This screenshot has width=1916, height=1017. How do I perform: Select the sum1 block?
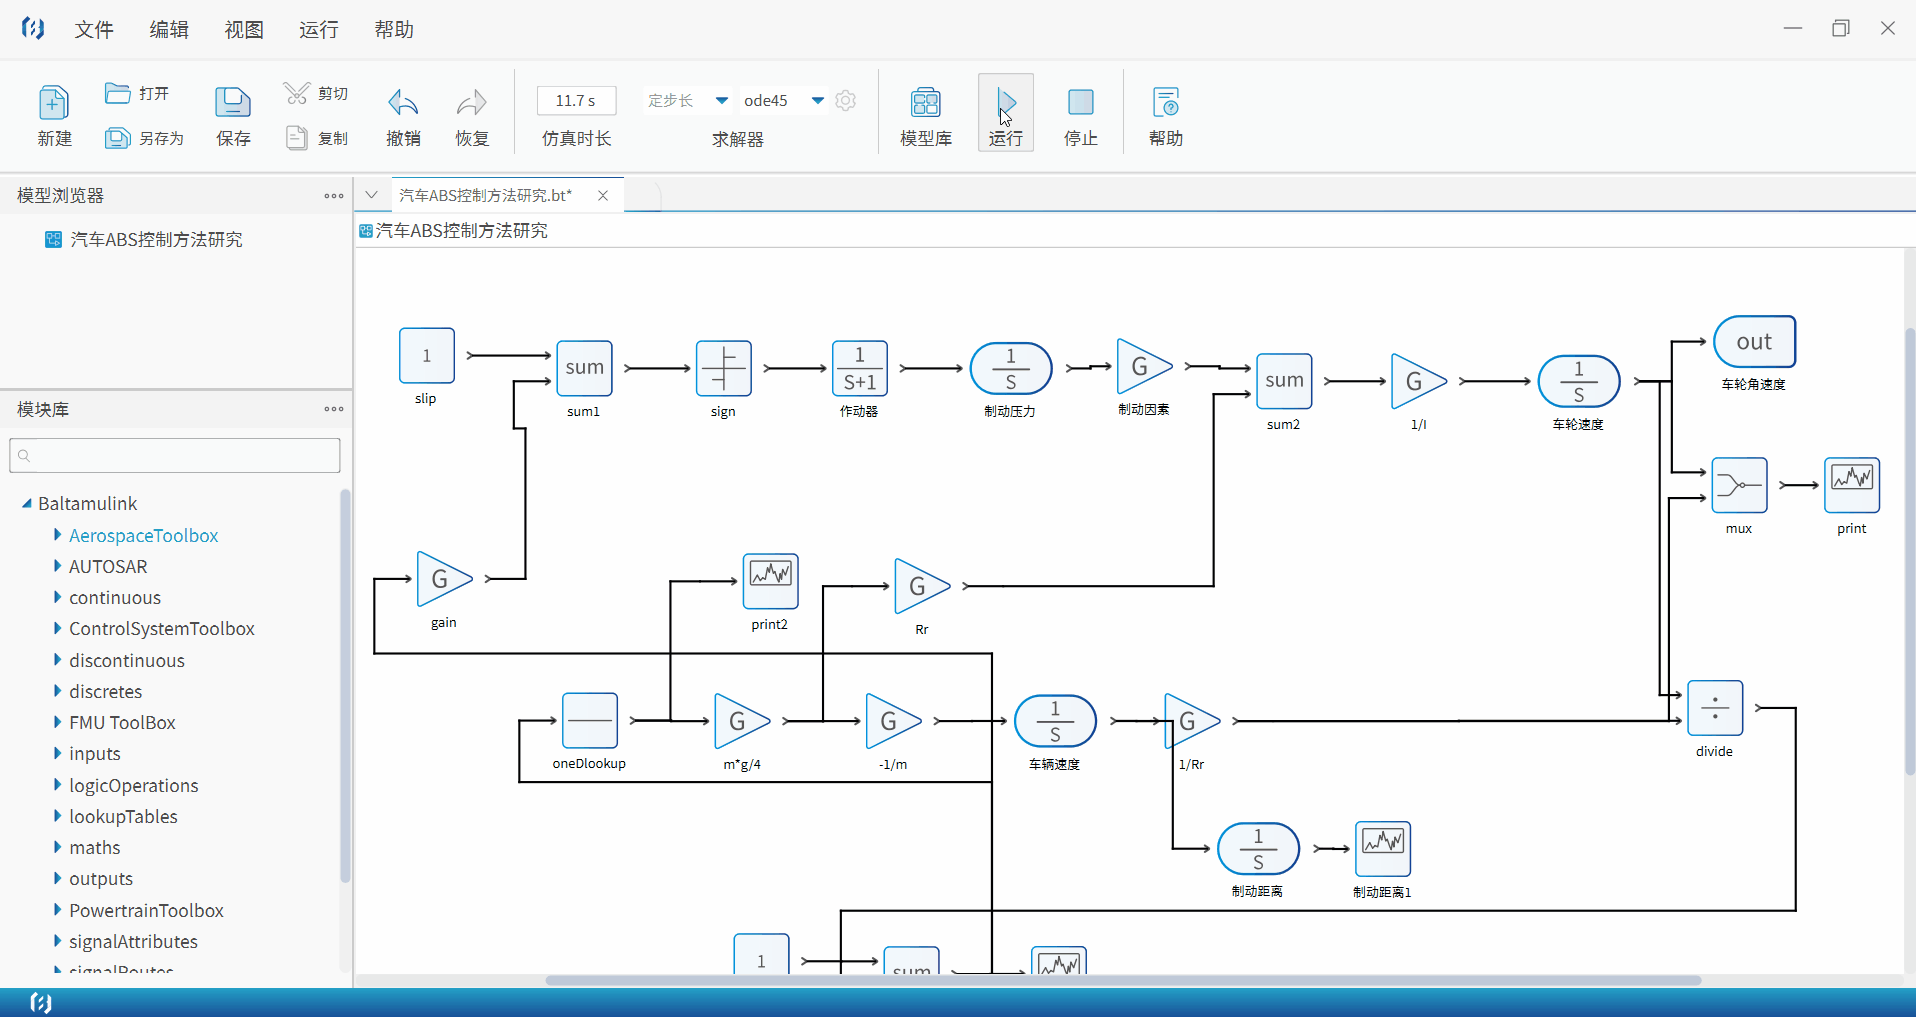coord(584,368)
